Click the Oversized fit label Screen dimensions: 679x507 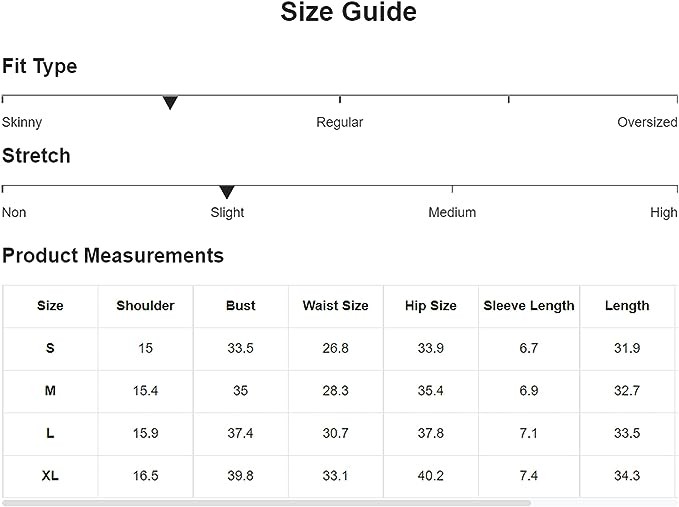tap(647, 122)
